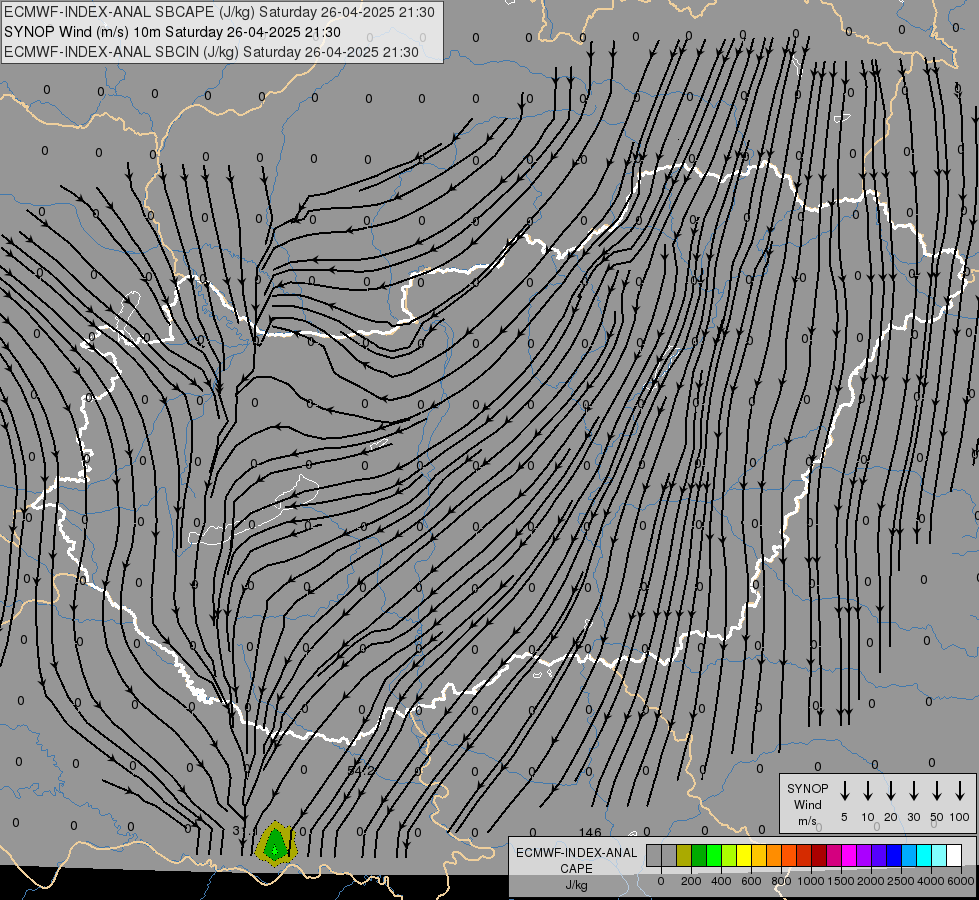Pick the cyan swatch above the 4000 label
979x900 pixels.
[x=925, y=855]
